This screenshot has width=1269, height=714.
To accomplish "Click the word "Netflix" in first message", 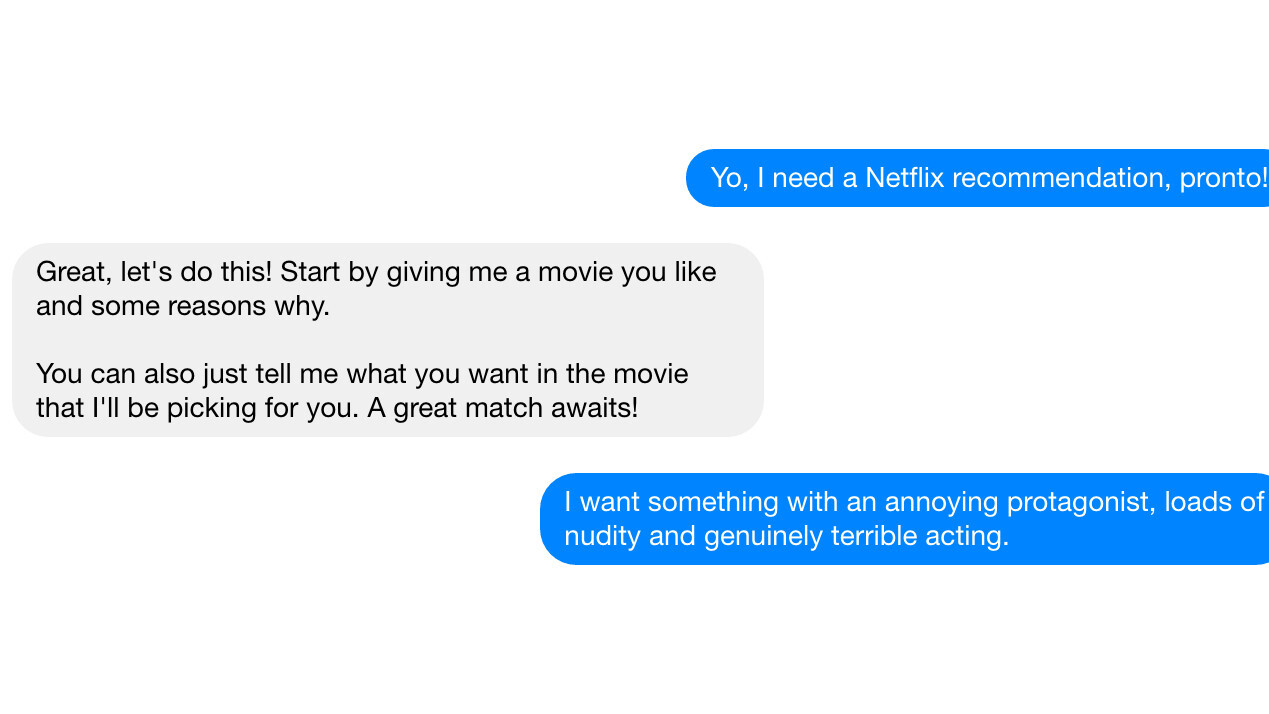I will pyautogui.click(x=905, y=178).
